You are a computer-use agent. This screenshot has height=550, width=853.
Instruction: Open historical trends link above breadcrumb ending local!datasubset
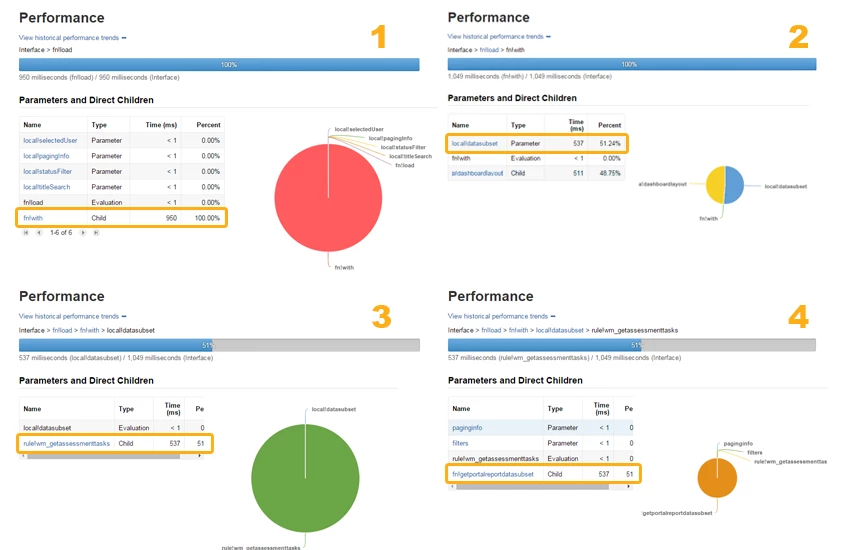[72, 316]
